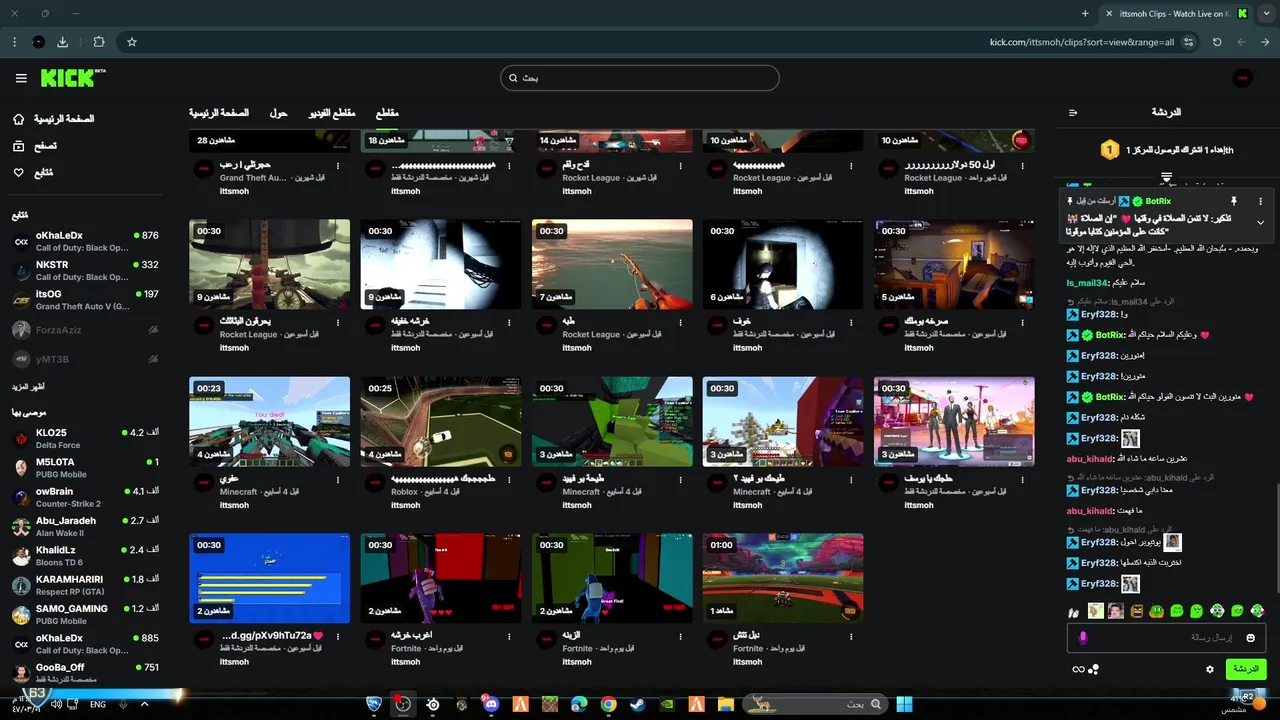This screenshot has width=1280, height=720.
Task: Open the NKSTR channel in the sidebar
Action: 85,271
